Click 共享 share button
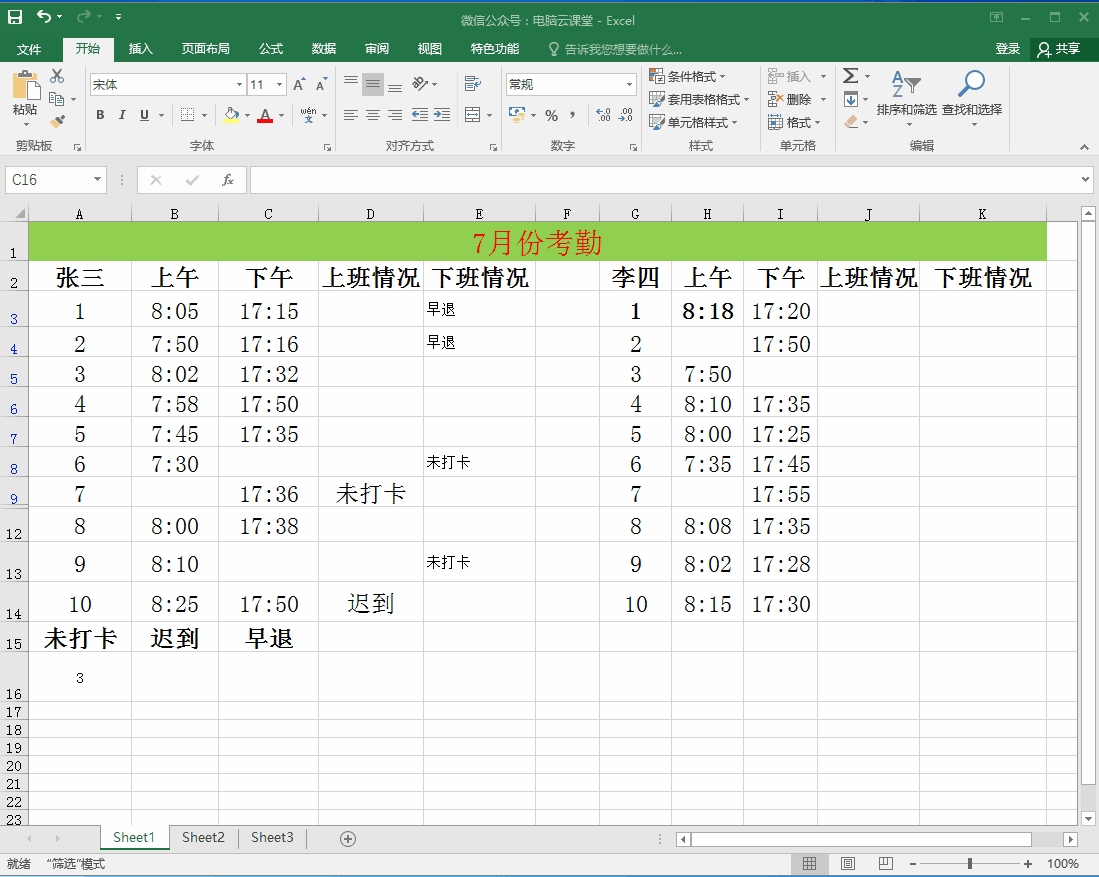The width and height of the screenshot is (1099, 877). pos(1059,49)
